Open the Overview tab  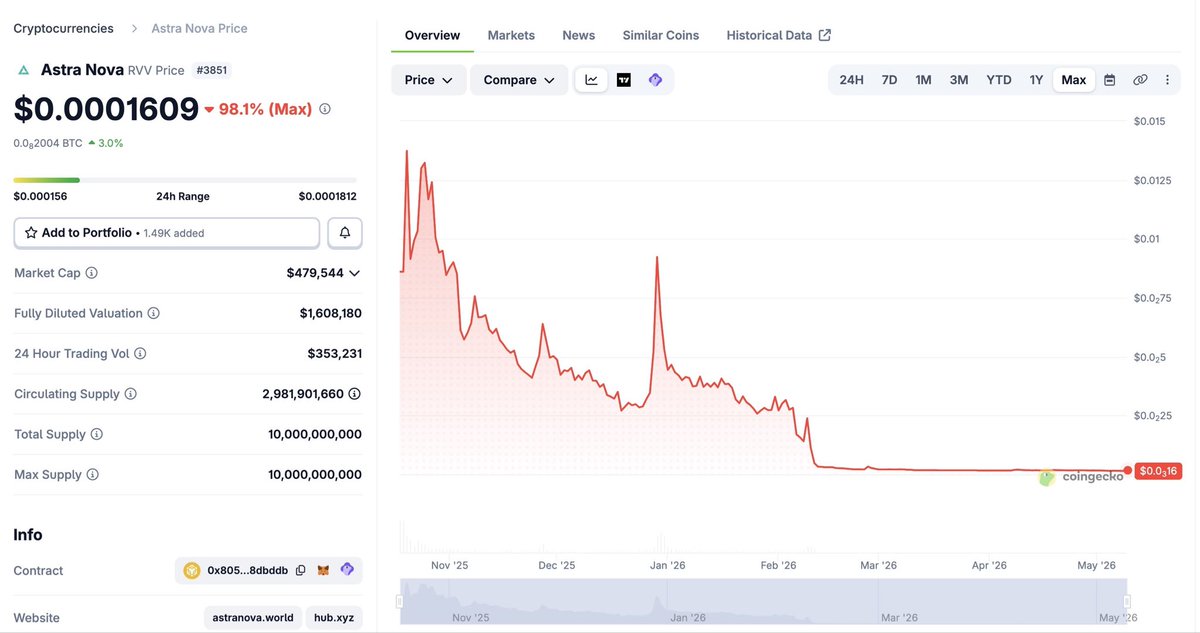pos(432,35)
